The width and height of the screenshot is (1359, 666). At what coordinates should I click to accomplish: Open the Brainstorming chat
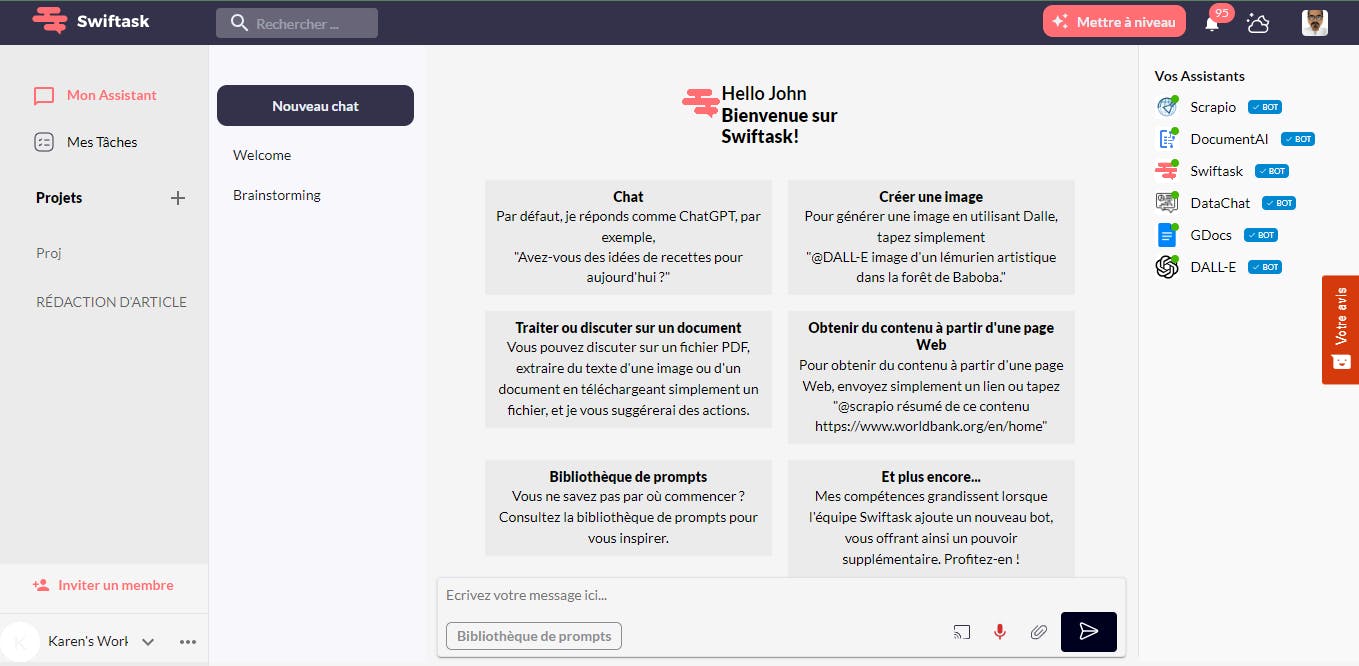[x=277, y=195]
